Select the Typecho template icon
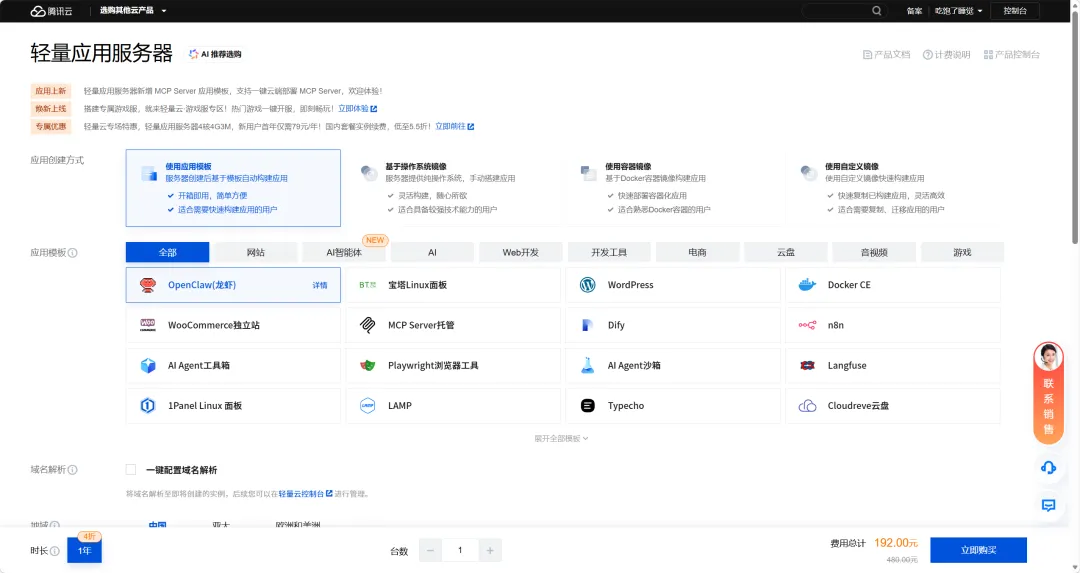This screenshot has height=573, width=1080. click(x=588, y=406)
